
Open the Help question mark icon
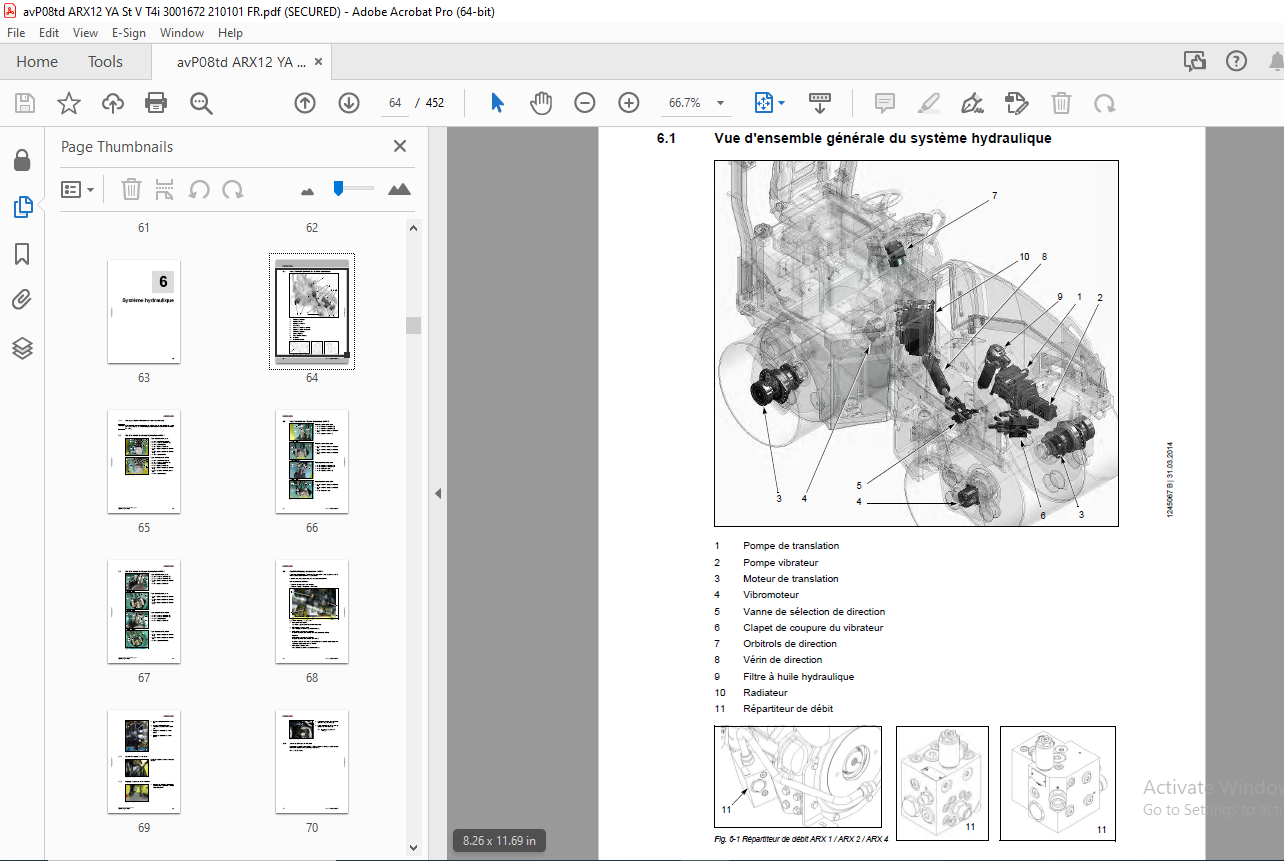(1236, 61)
